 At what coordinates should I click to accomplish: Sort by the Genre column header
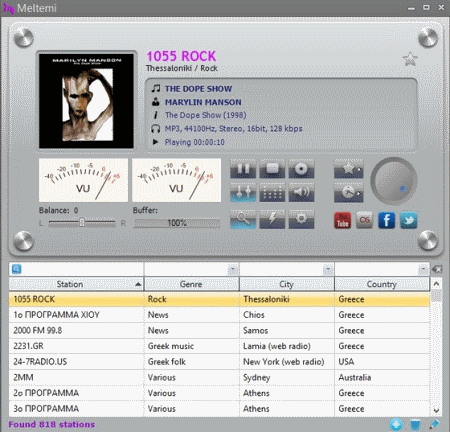(192, 284)
